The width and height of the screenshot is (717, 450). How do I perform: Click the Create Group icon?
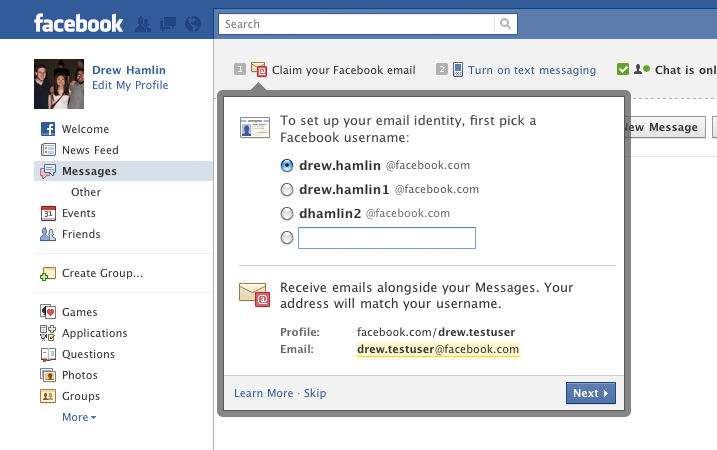[48, 273]
